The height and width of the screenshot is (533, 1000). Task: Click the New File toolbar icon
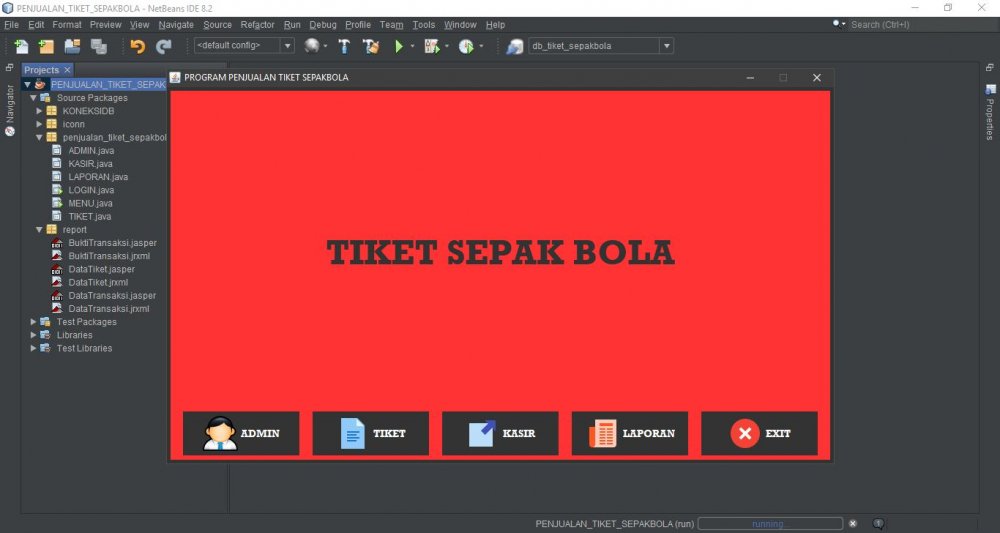(x=21, y=46)
